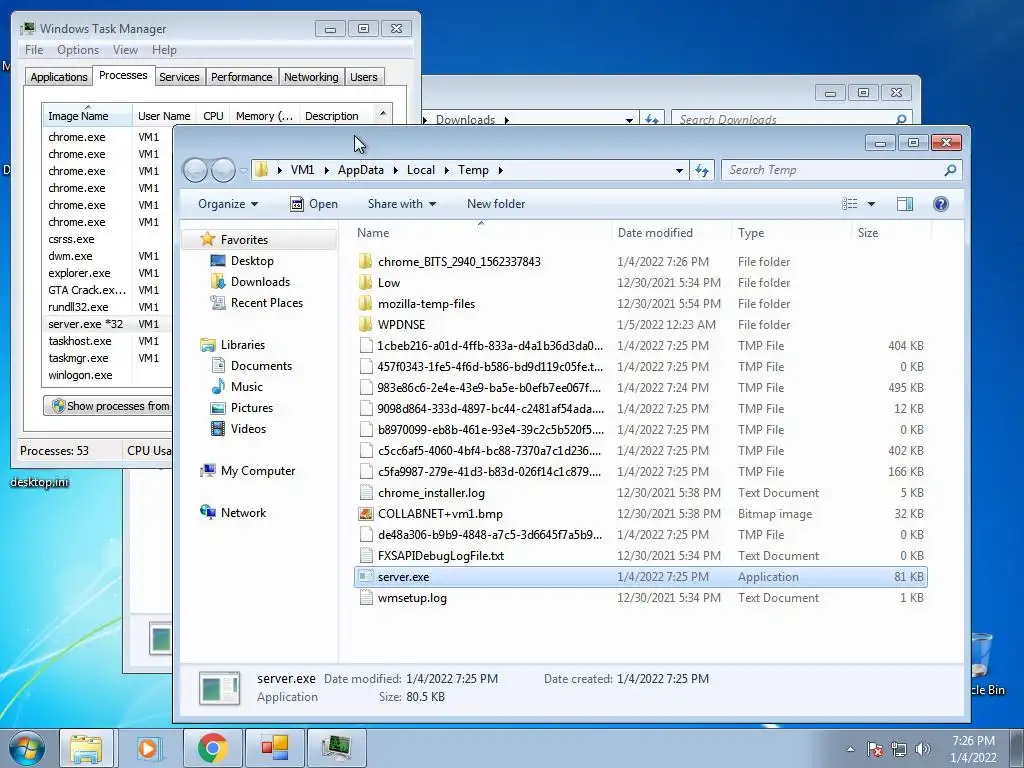Open the Downloads window address history dropdown
1024x768 pixels.
[x=629, y=120]
